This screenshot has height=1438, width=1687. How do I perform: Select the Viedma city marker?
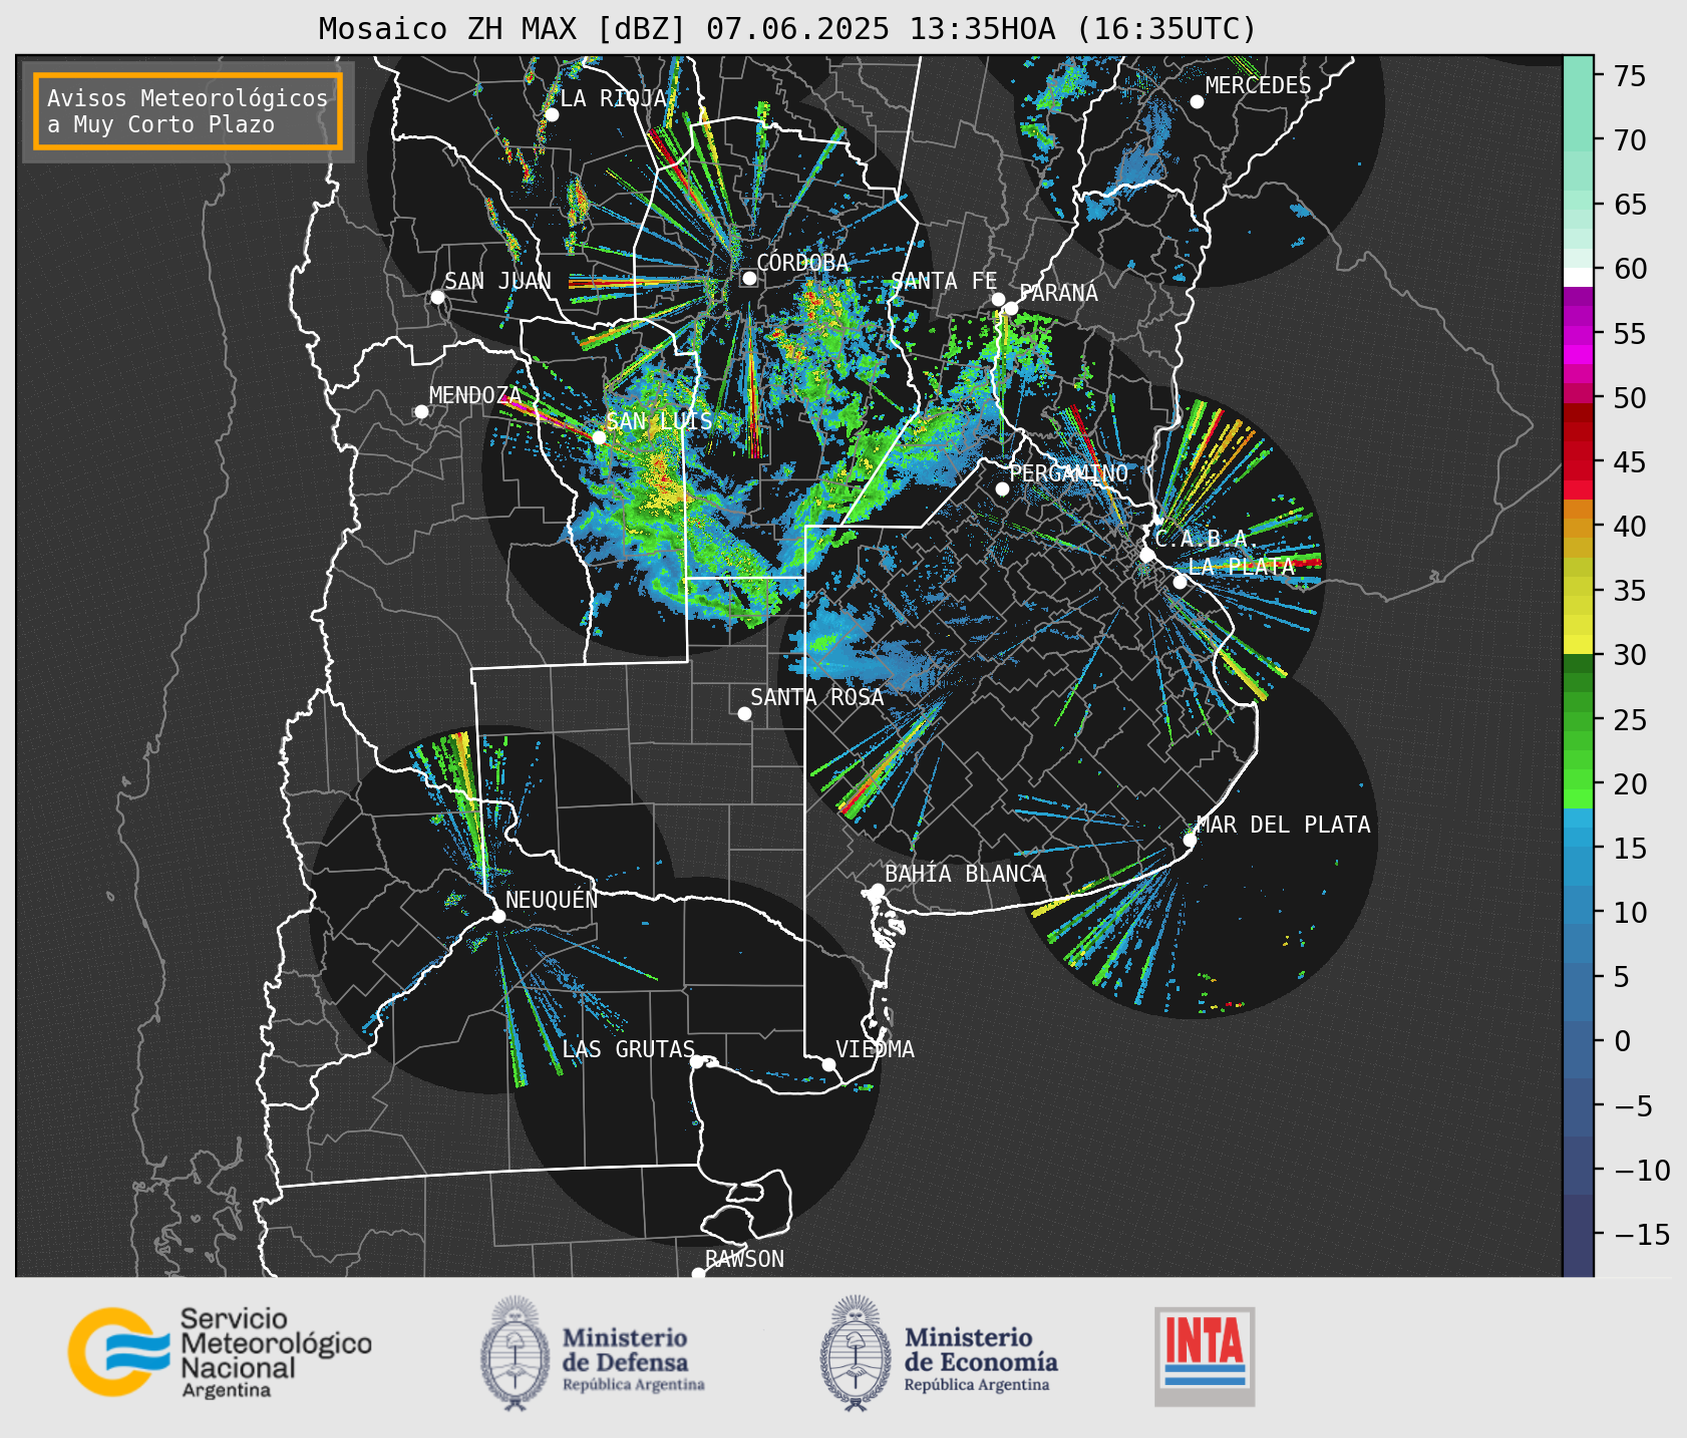click(828, 1064)
